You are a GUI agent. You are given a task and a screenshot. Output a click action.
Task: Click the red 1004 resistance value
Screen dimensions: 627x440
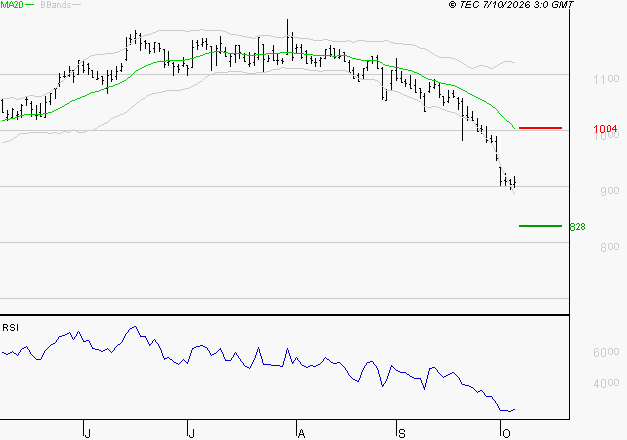pyautogui.click(x=605, y=129)
